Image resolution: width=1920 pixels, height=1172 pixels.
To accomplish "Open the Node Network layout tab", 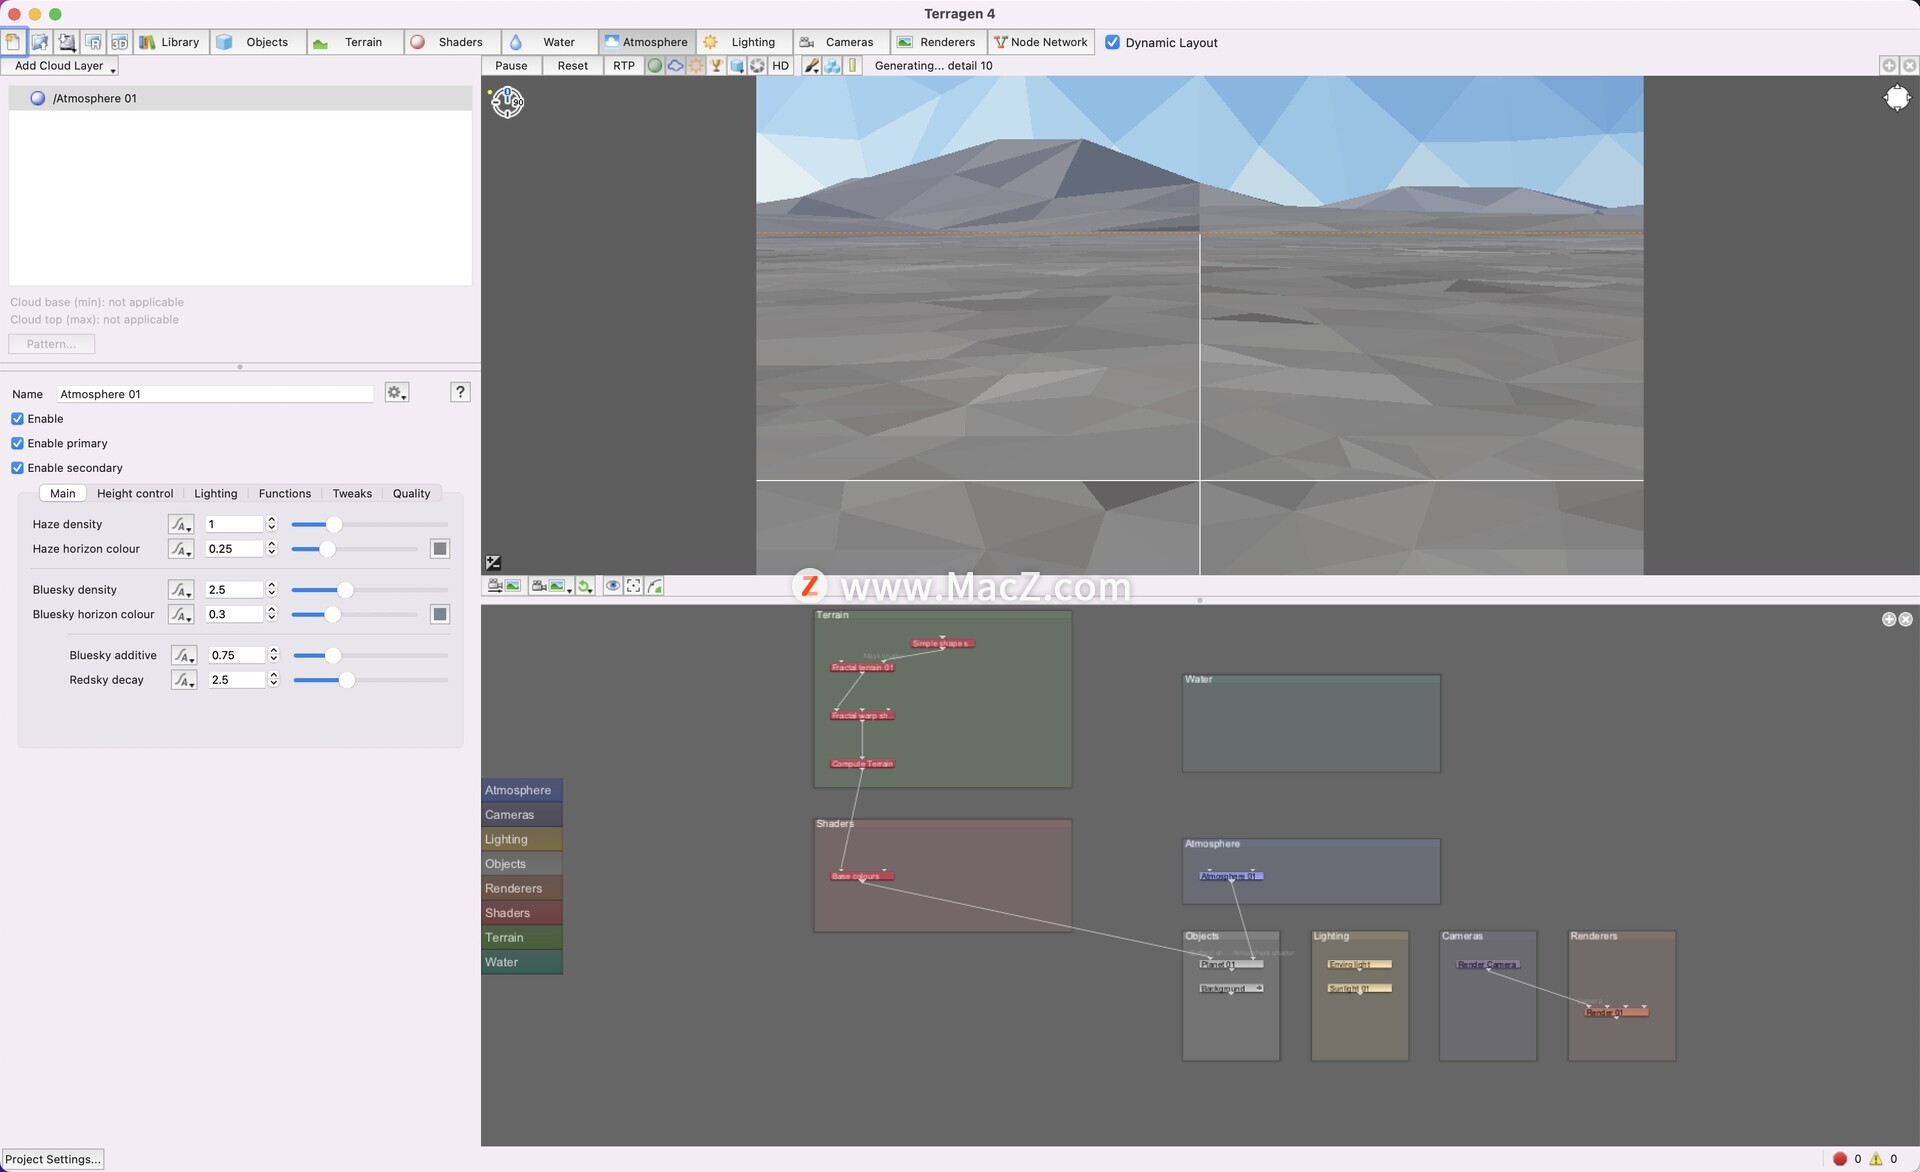I will coord(1041,42).
